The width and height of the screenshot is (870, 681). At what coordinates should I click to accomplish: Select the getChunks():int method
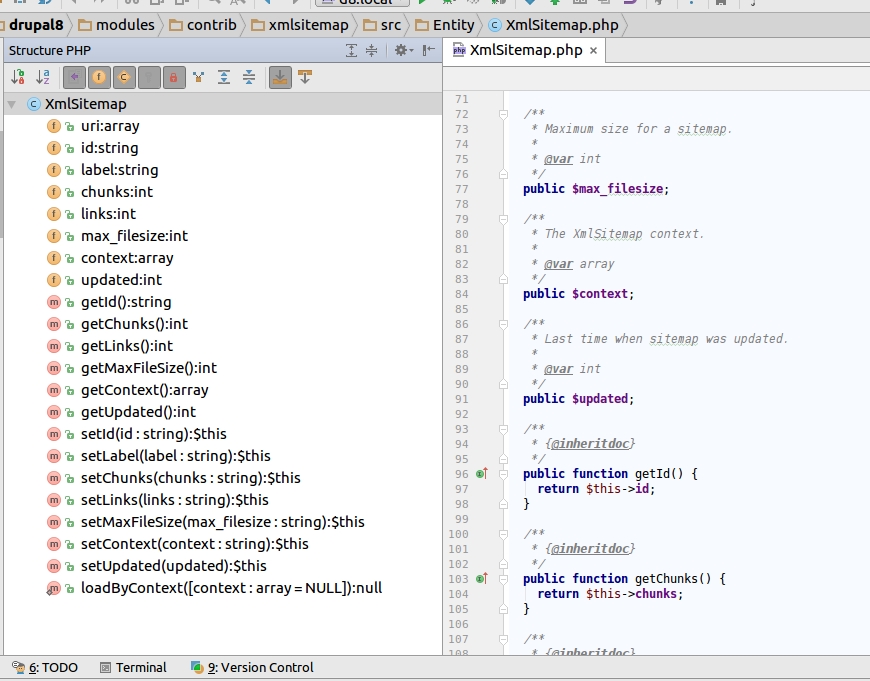pos(134,324)
